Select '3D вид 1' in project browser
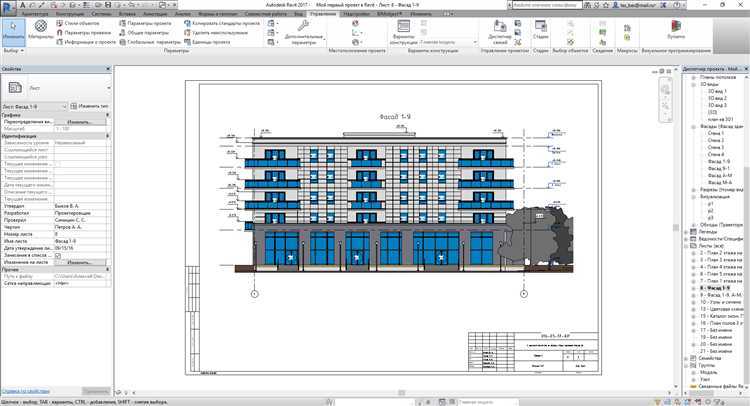 717,91
